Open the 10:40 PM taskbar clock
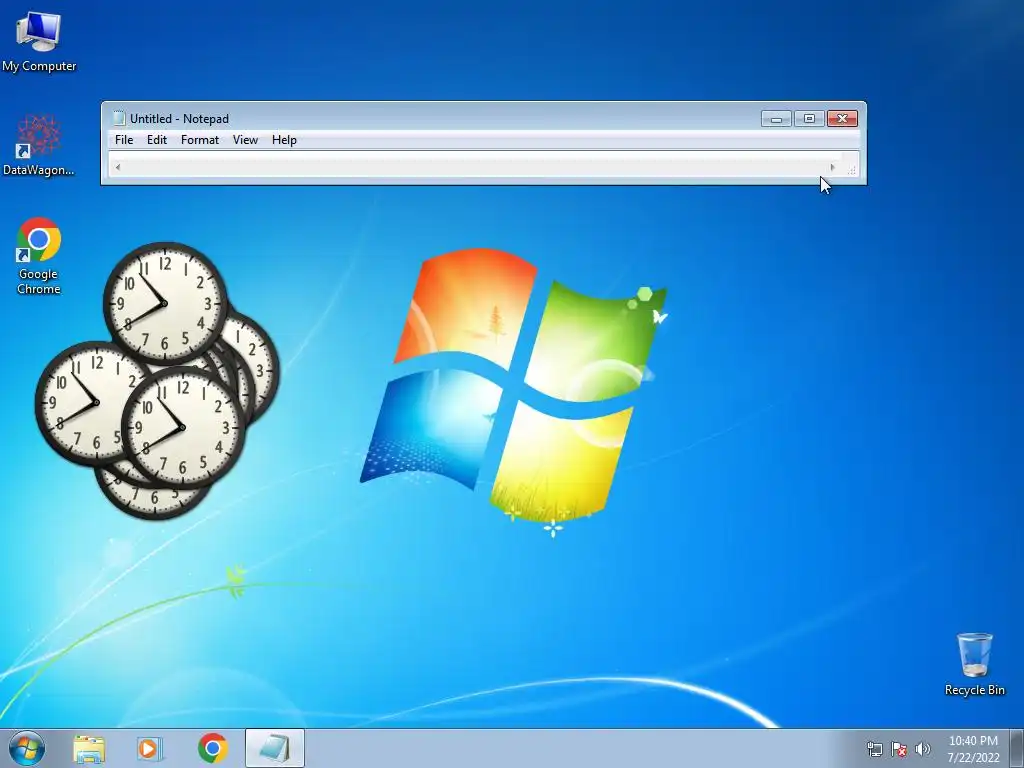The width and height of the screenshot is (1024, 768). [x=973, y=749]
